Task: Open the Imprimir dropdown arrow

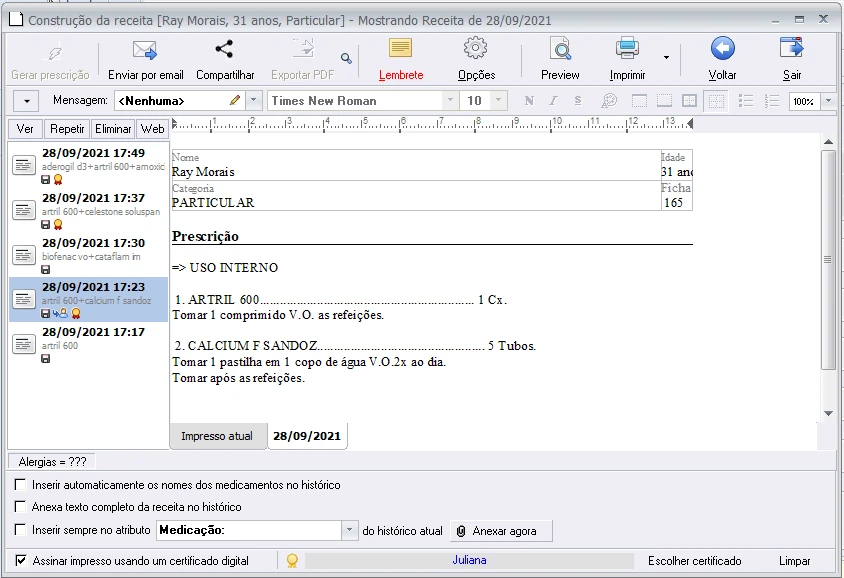Action: (x=666, y=57)
